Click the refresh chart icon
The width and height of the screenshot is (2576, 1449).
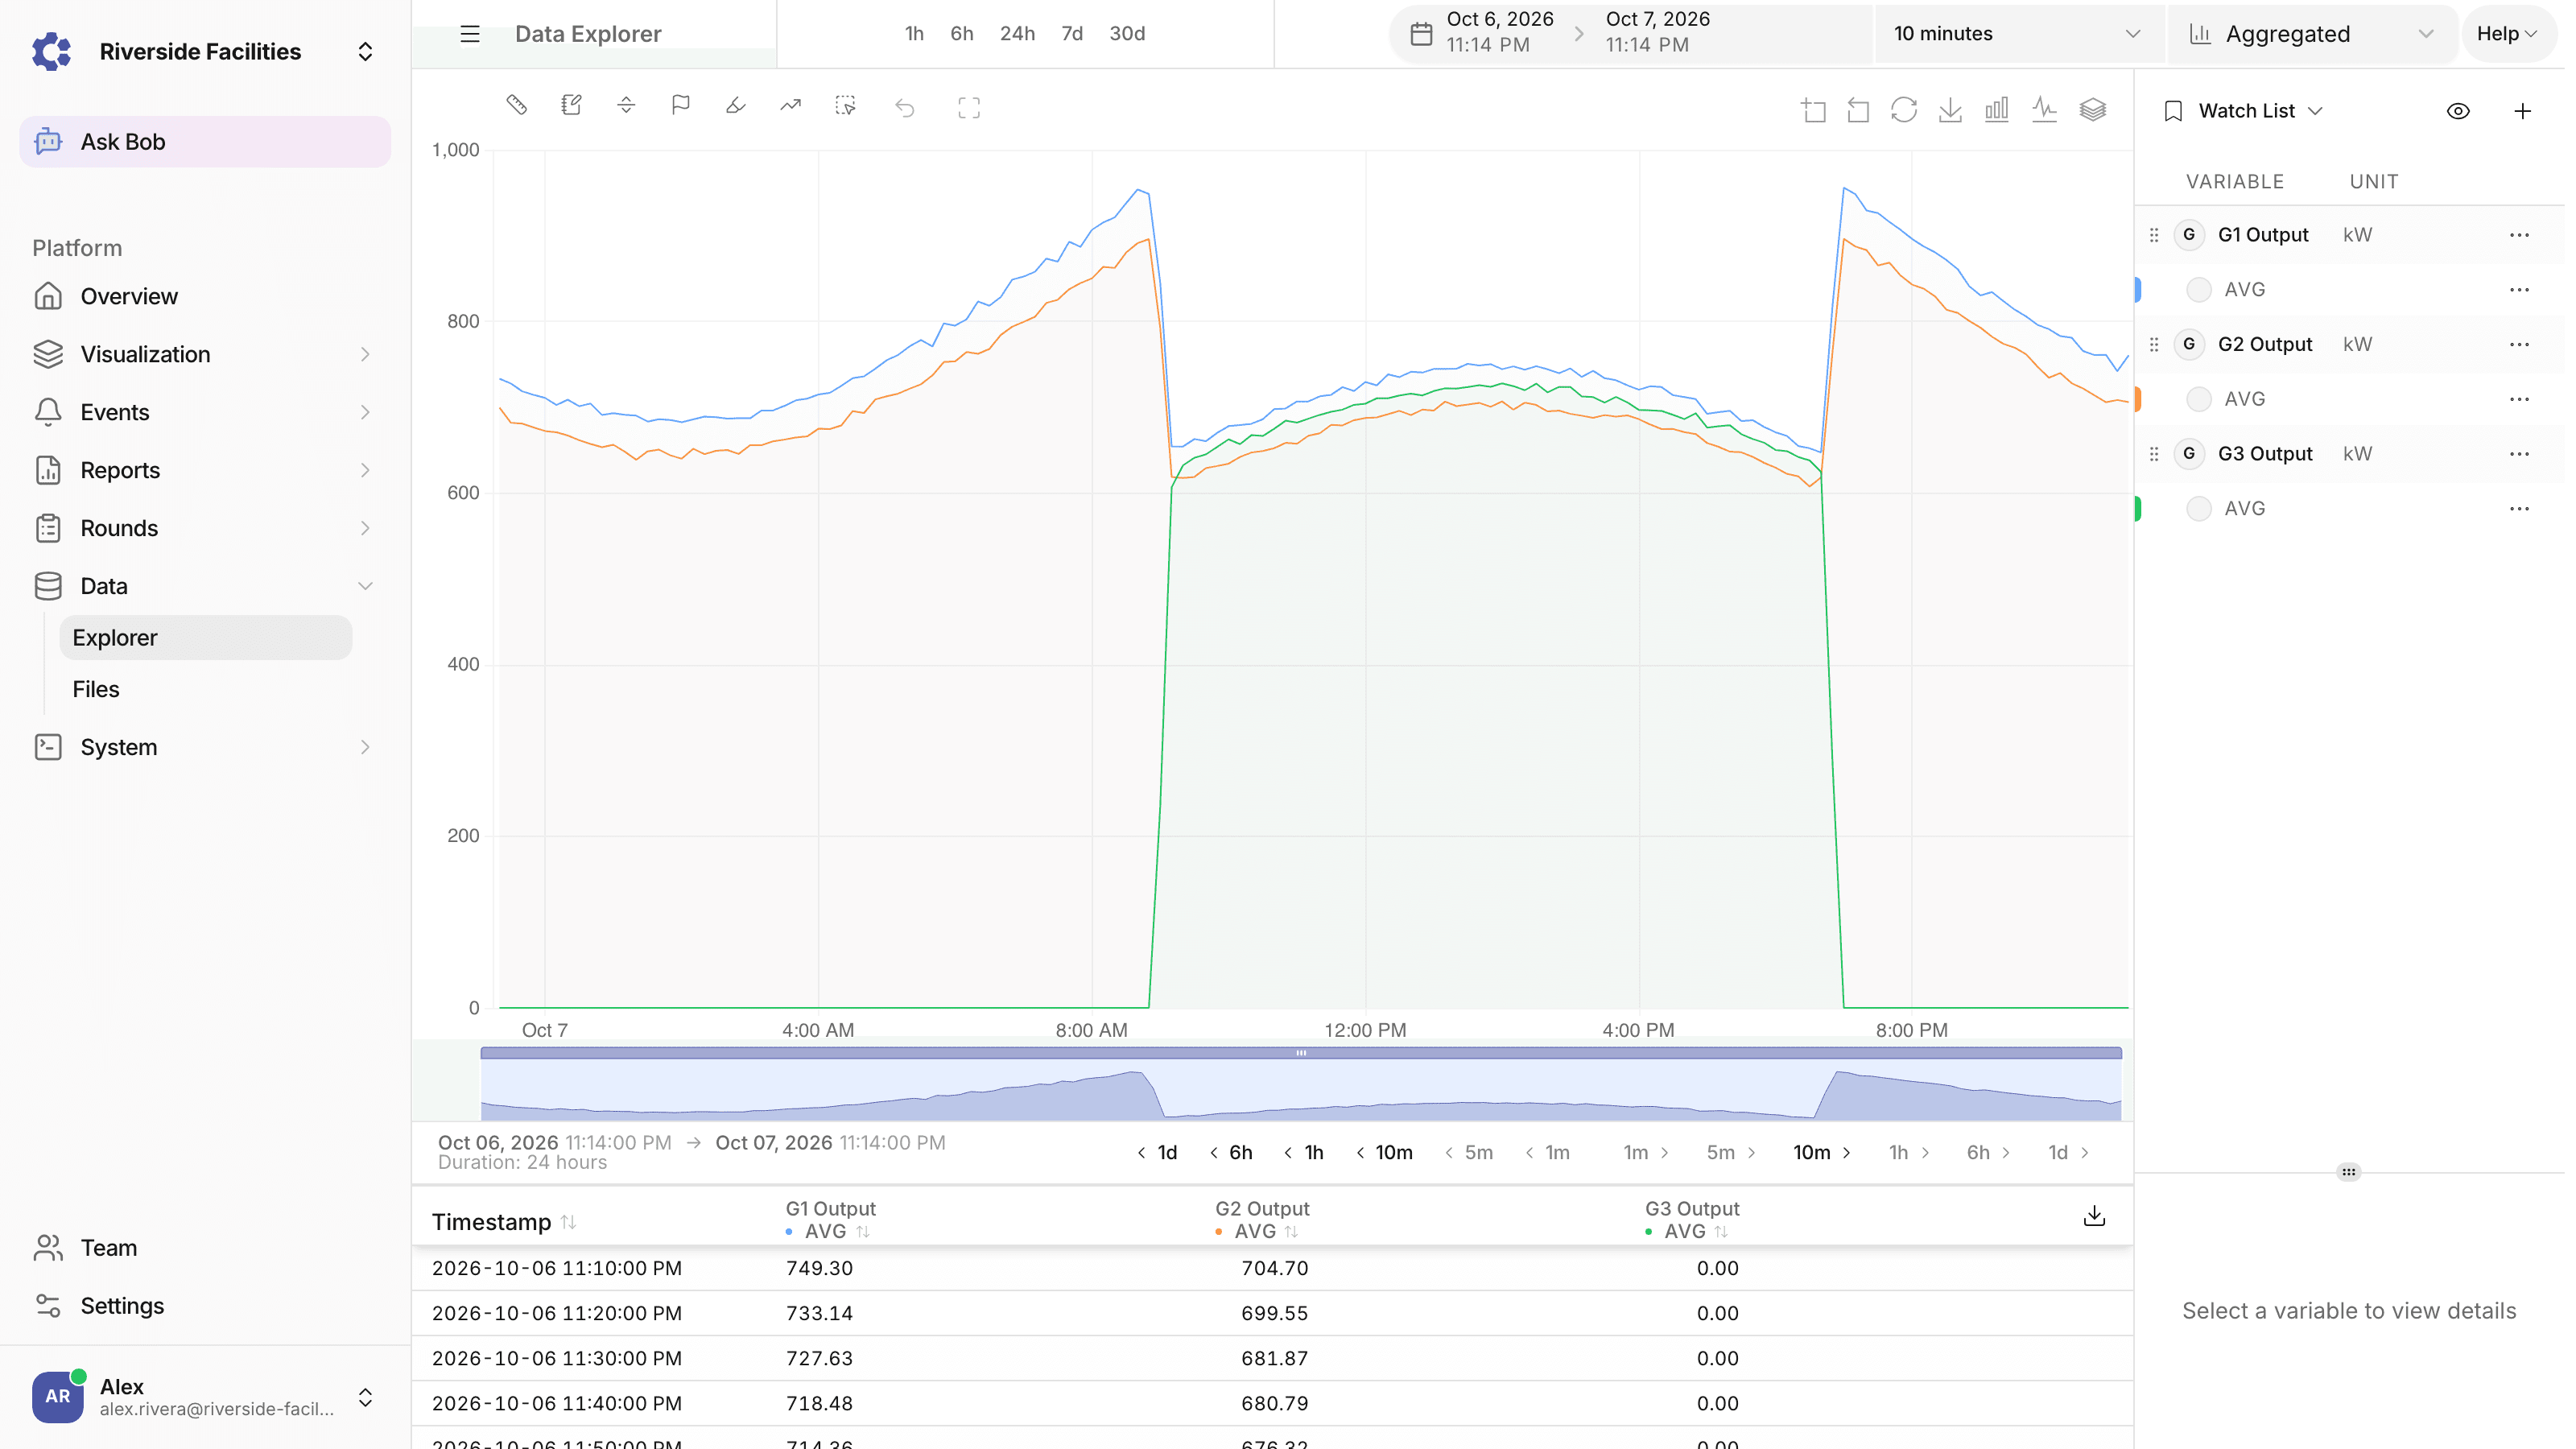1904,110
